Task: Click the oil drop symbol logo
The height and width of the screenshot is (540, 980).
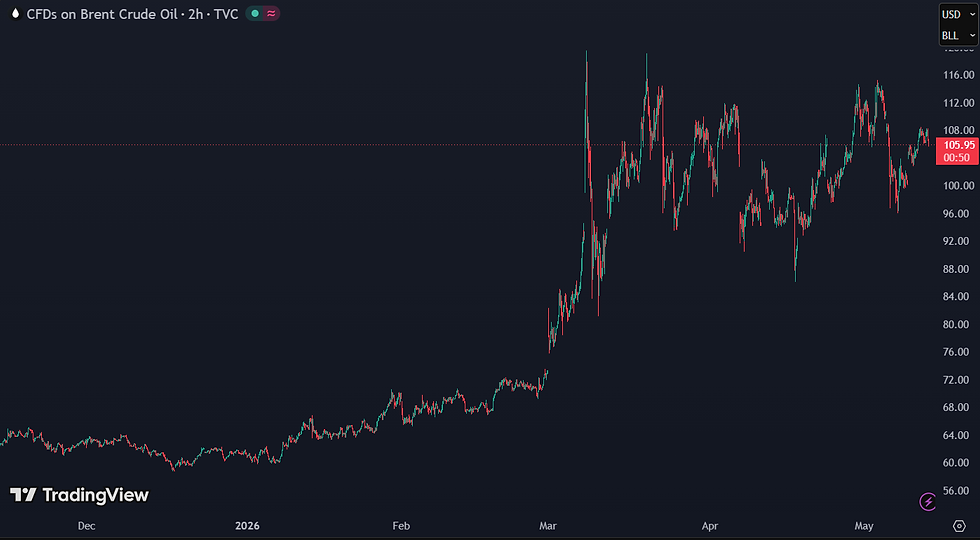Action: (15, 14)
